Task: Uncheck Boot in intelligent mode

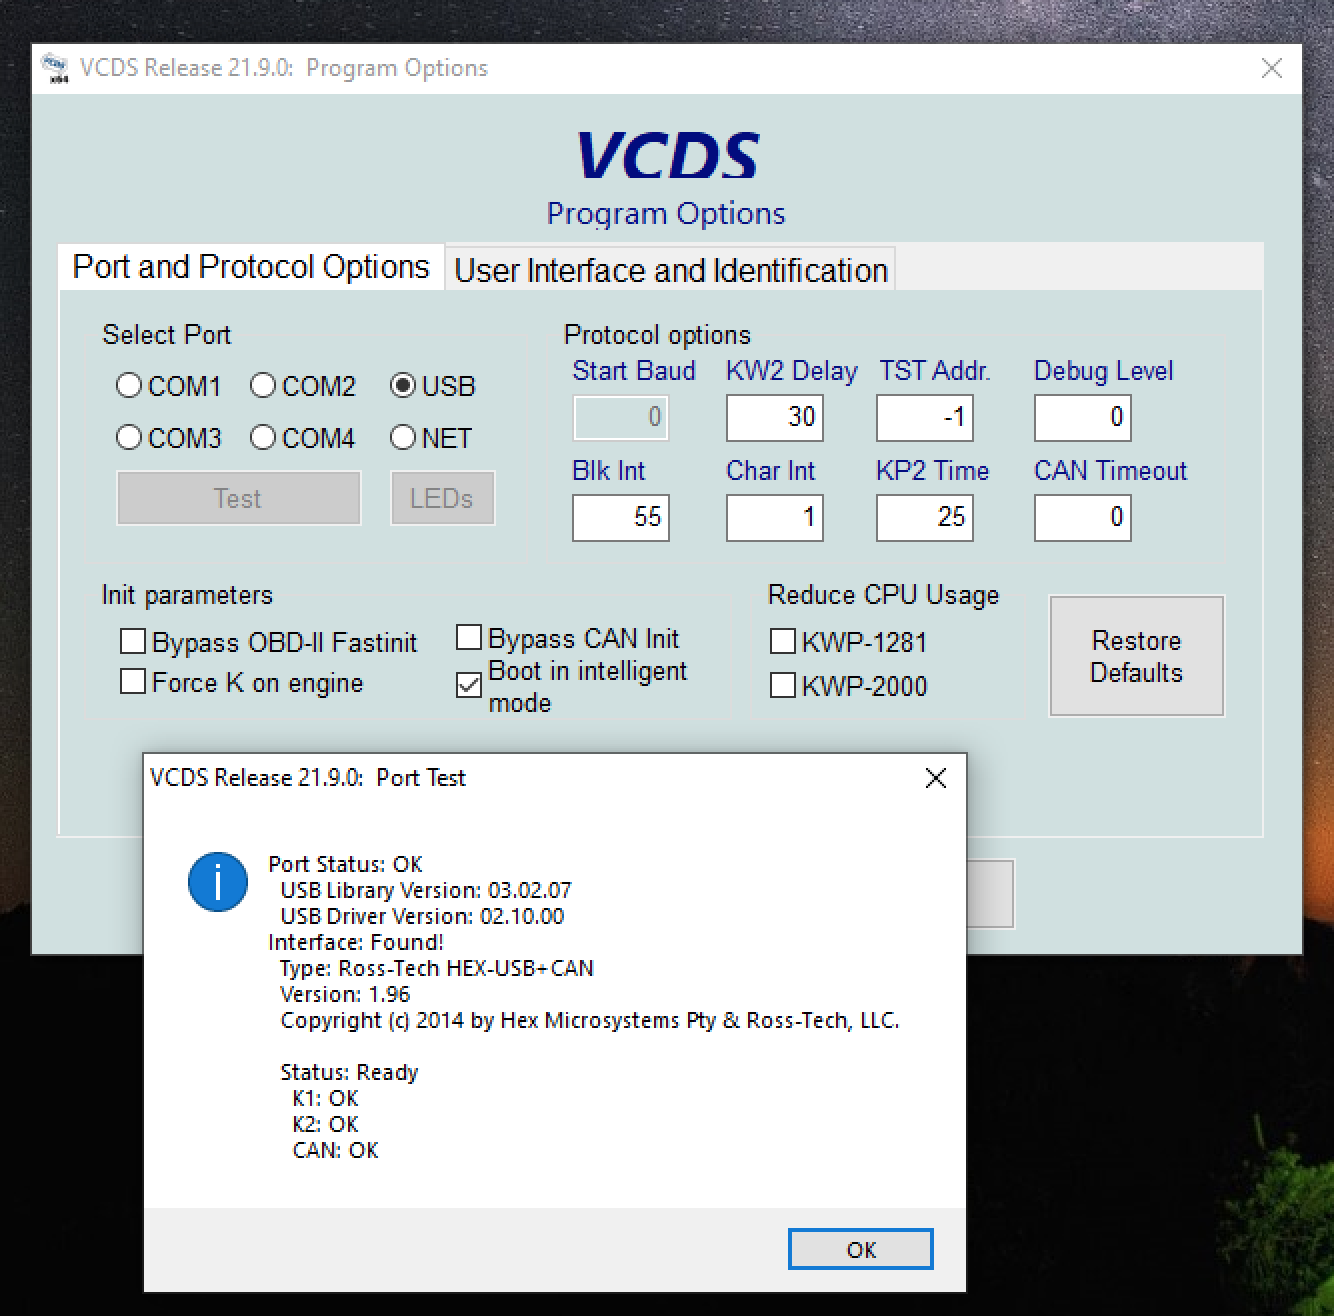Action: tap(469, 685)
